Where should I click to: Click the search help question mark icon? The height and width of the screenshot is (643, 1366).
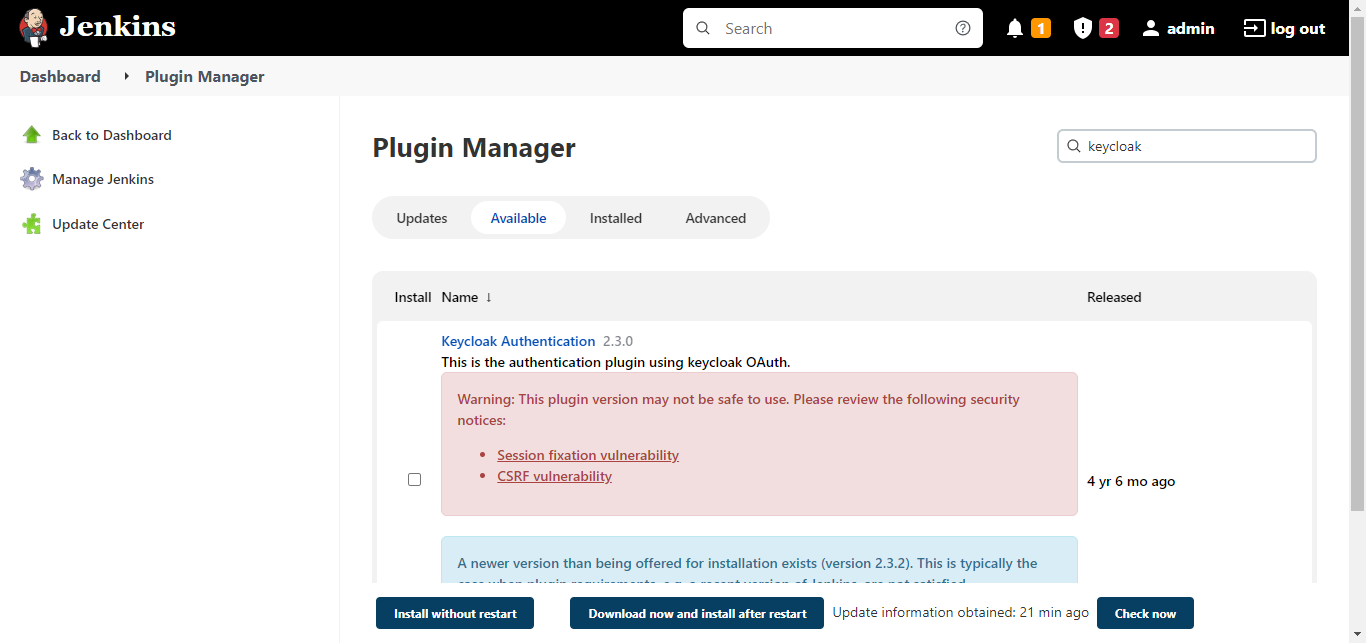point(962,28)
